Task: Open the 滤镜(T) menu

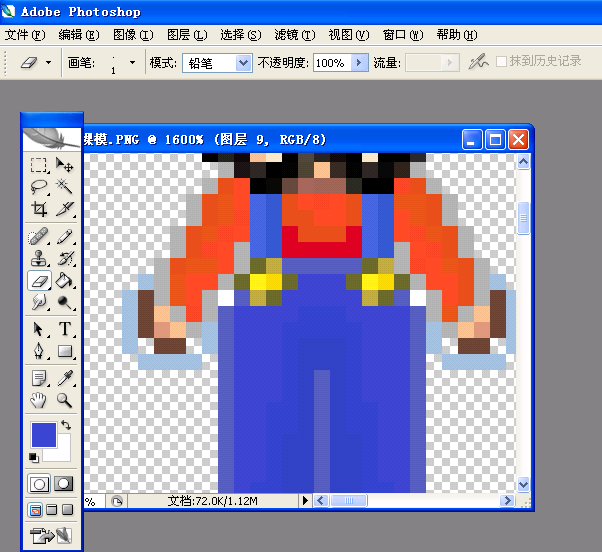Action: 295,35
